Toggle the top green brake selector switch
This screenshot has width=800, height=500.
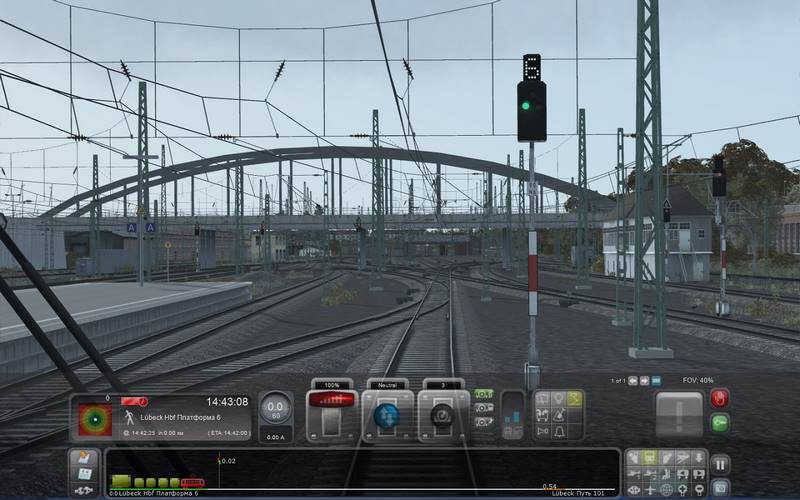[x=484, y=394]
